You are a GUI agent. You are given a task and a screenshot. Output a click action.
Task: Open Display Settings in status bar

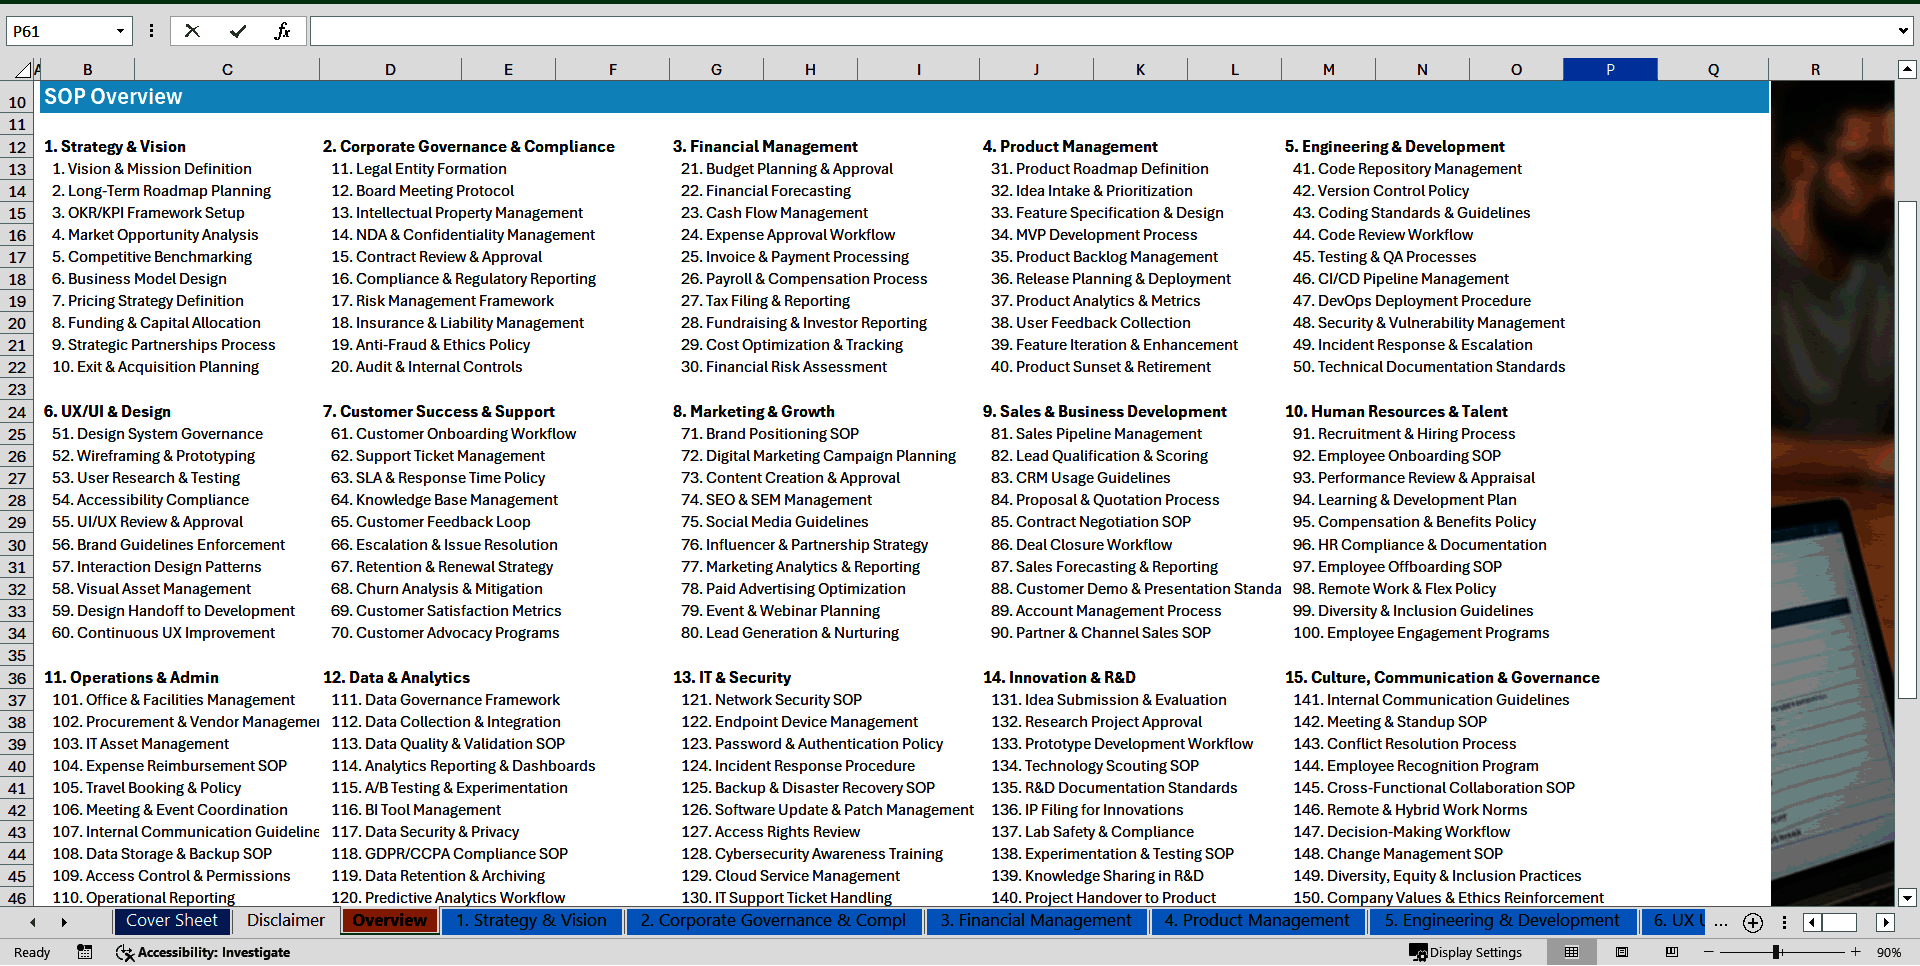pos(1465,952)
